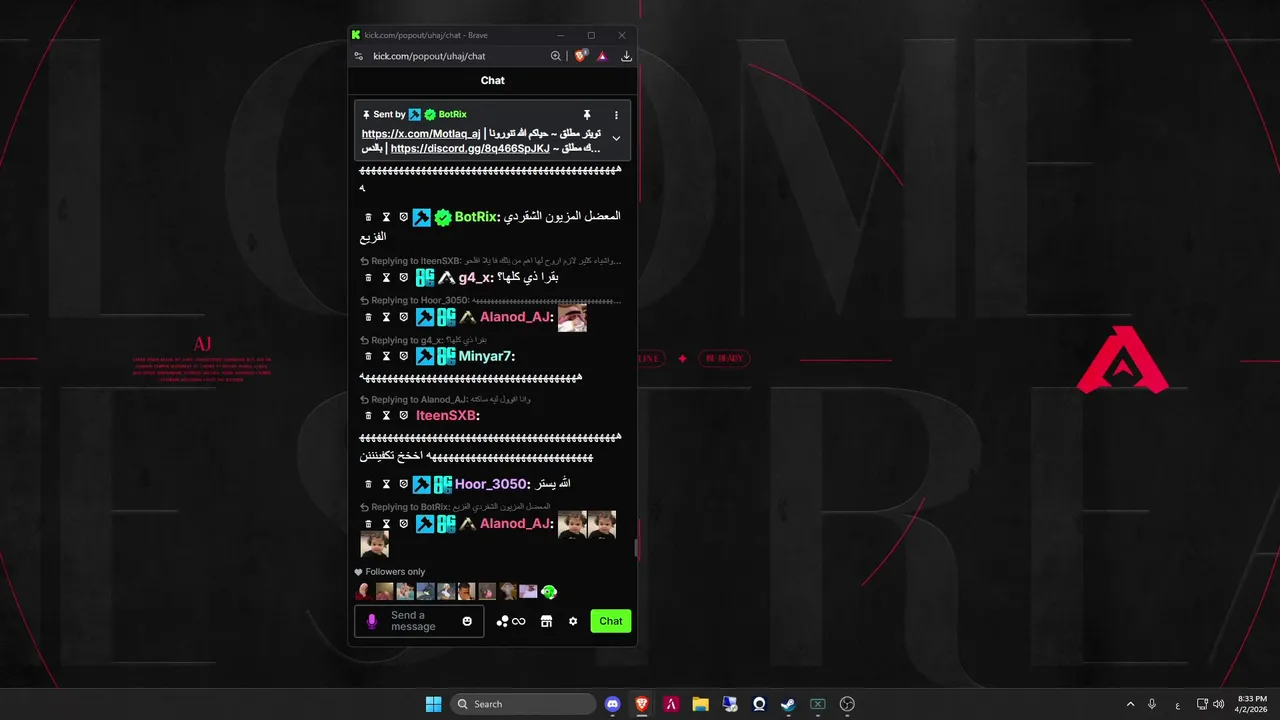Open Steam from the taskbar

coord(788,704)
